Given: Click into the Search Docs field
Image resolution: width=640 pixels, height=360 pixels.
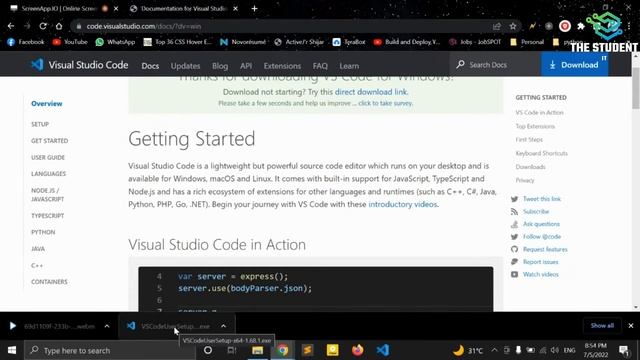Looking at the screenshot, I should (495, 64).
